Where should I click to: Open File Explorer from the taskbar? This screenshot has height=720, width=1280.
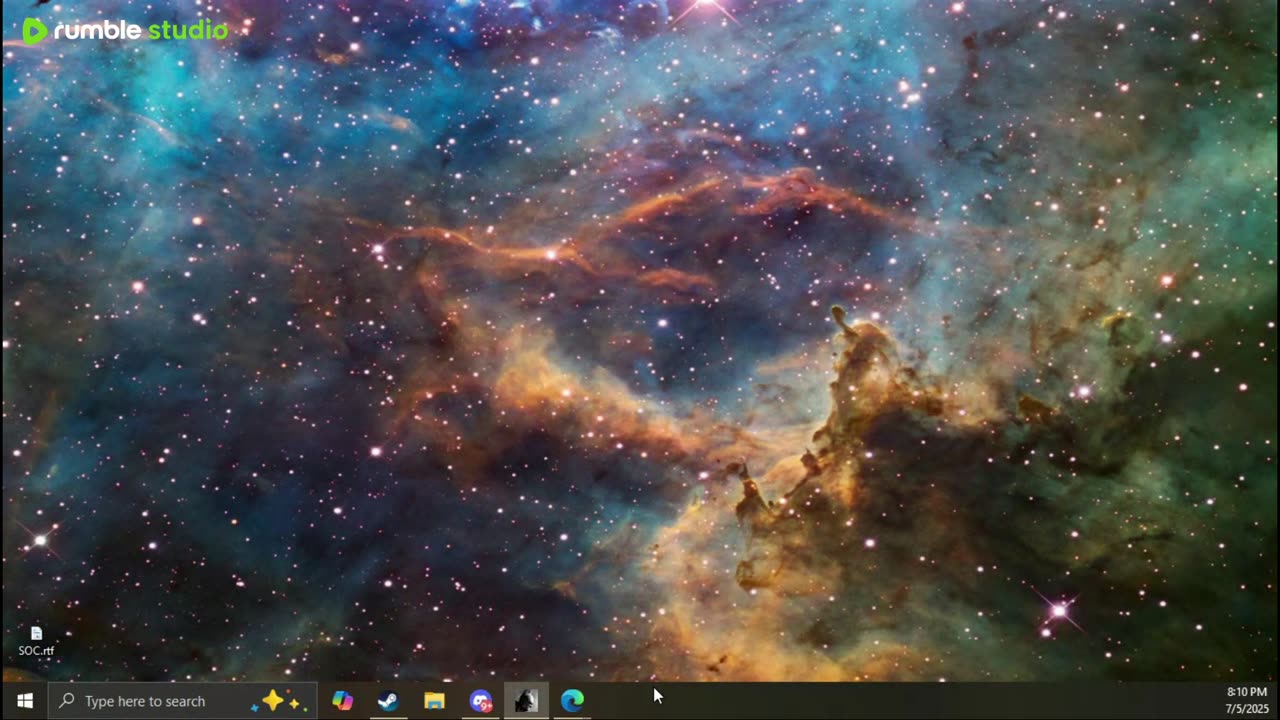click(434, 701)
